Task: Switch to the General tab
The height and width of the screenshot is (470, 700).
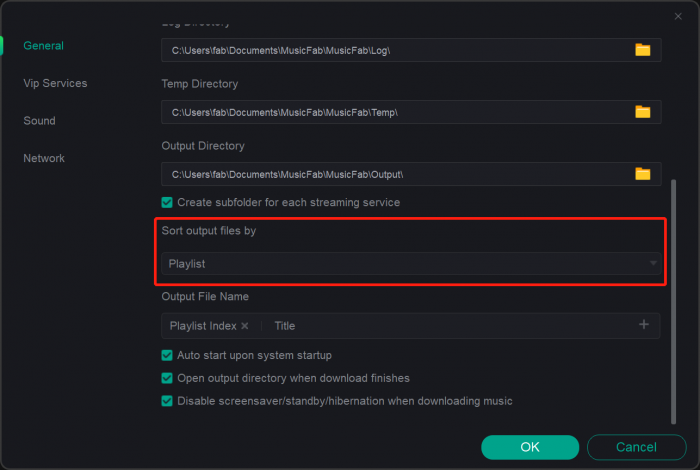Action: (x=44, y=46)
